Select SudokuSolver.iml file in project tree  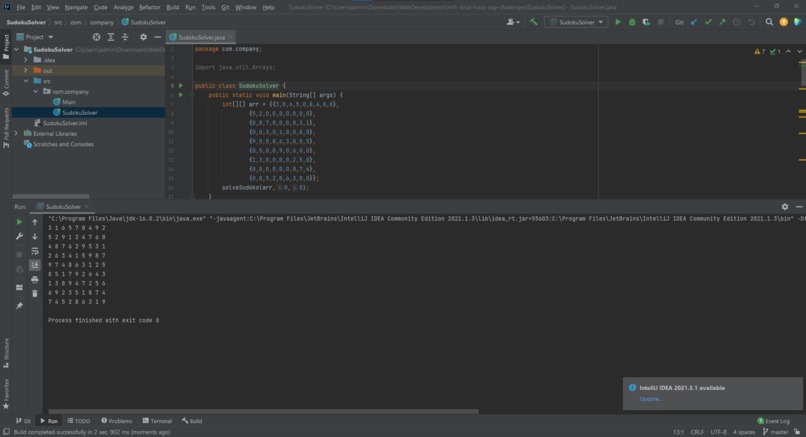[61, 123]
